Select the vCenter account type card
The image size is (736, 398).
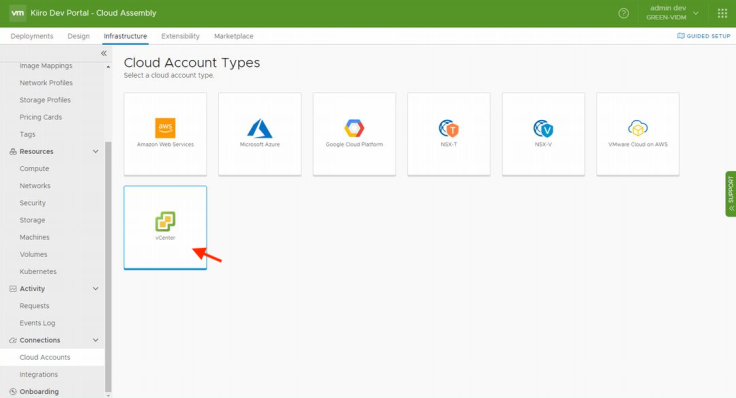coord(165,228)
